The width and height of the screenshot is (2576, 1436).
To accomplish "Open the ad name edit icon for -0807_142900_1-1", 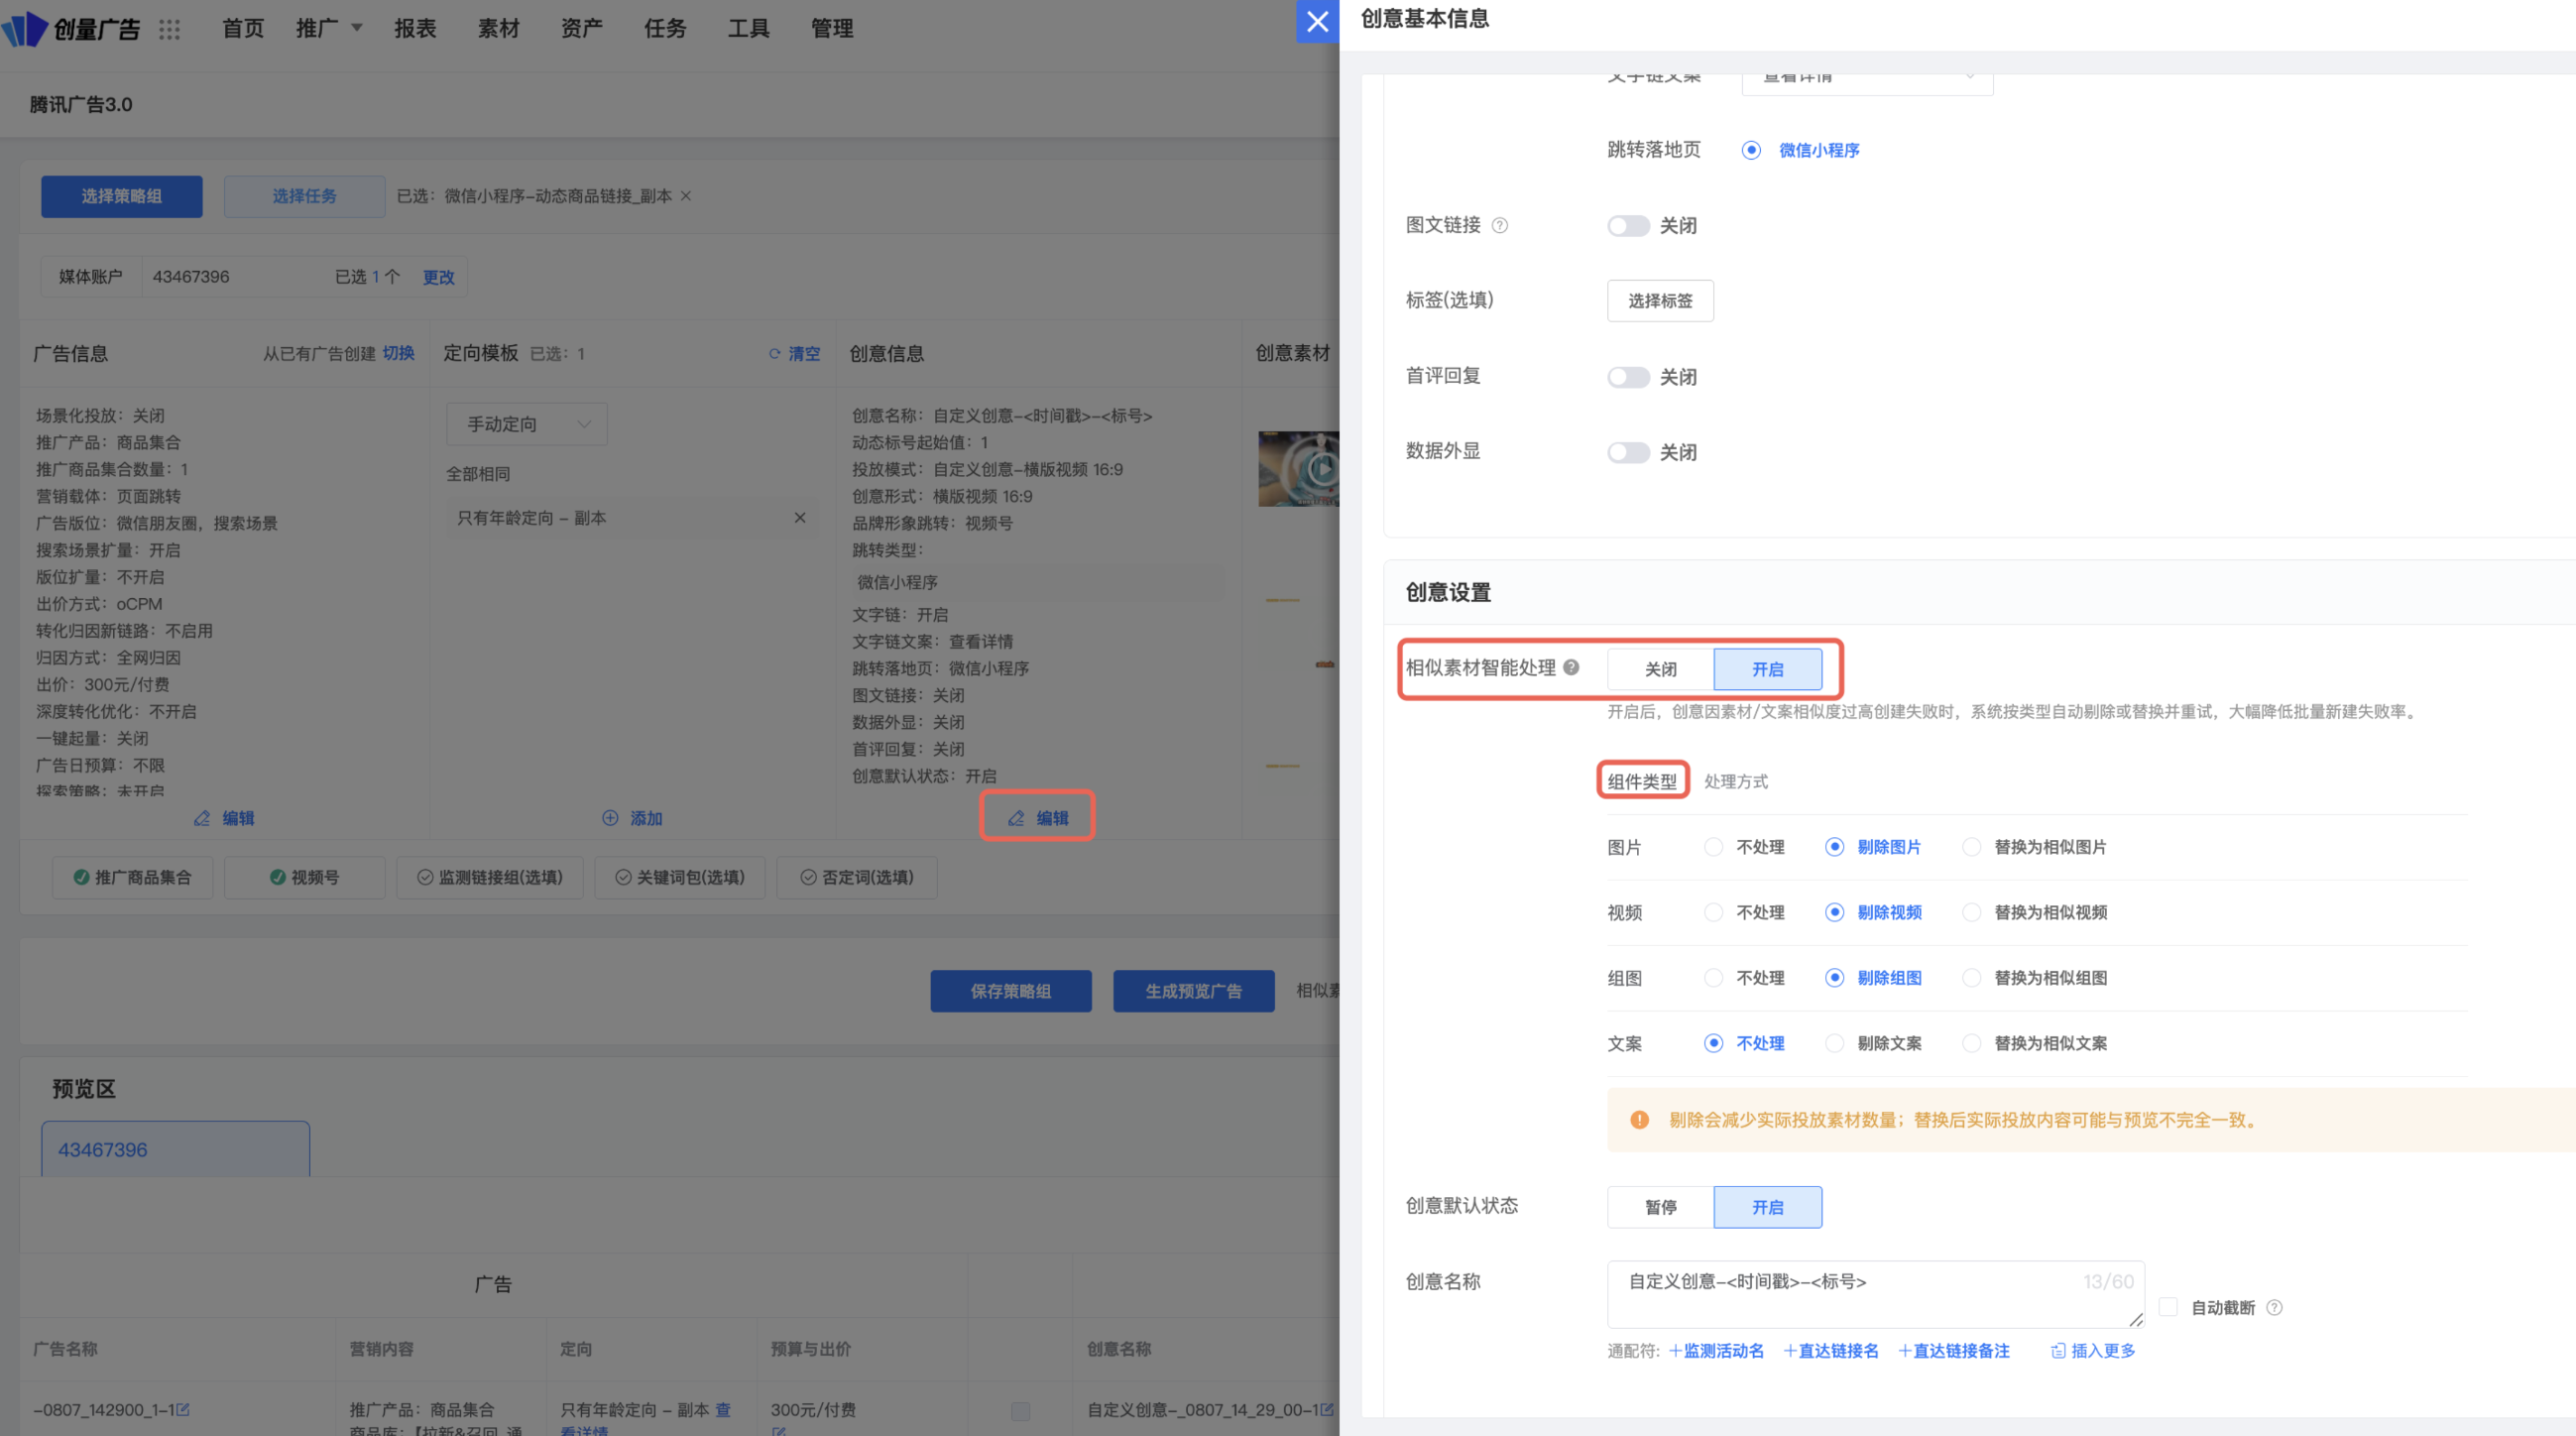I will point(182,1409).
